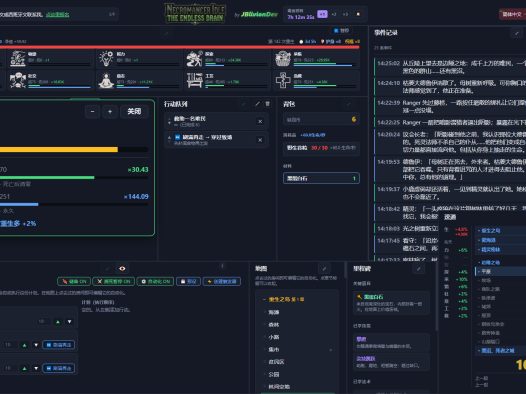Click pencil icon in the notebook panel header
526x394 pixels.
click(419, 269)
